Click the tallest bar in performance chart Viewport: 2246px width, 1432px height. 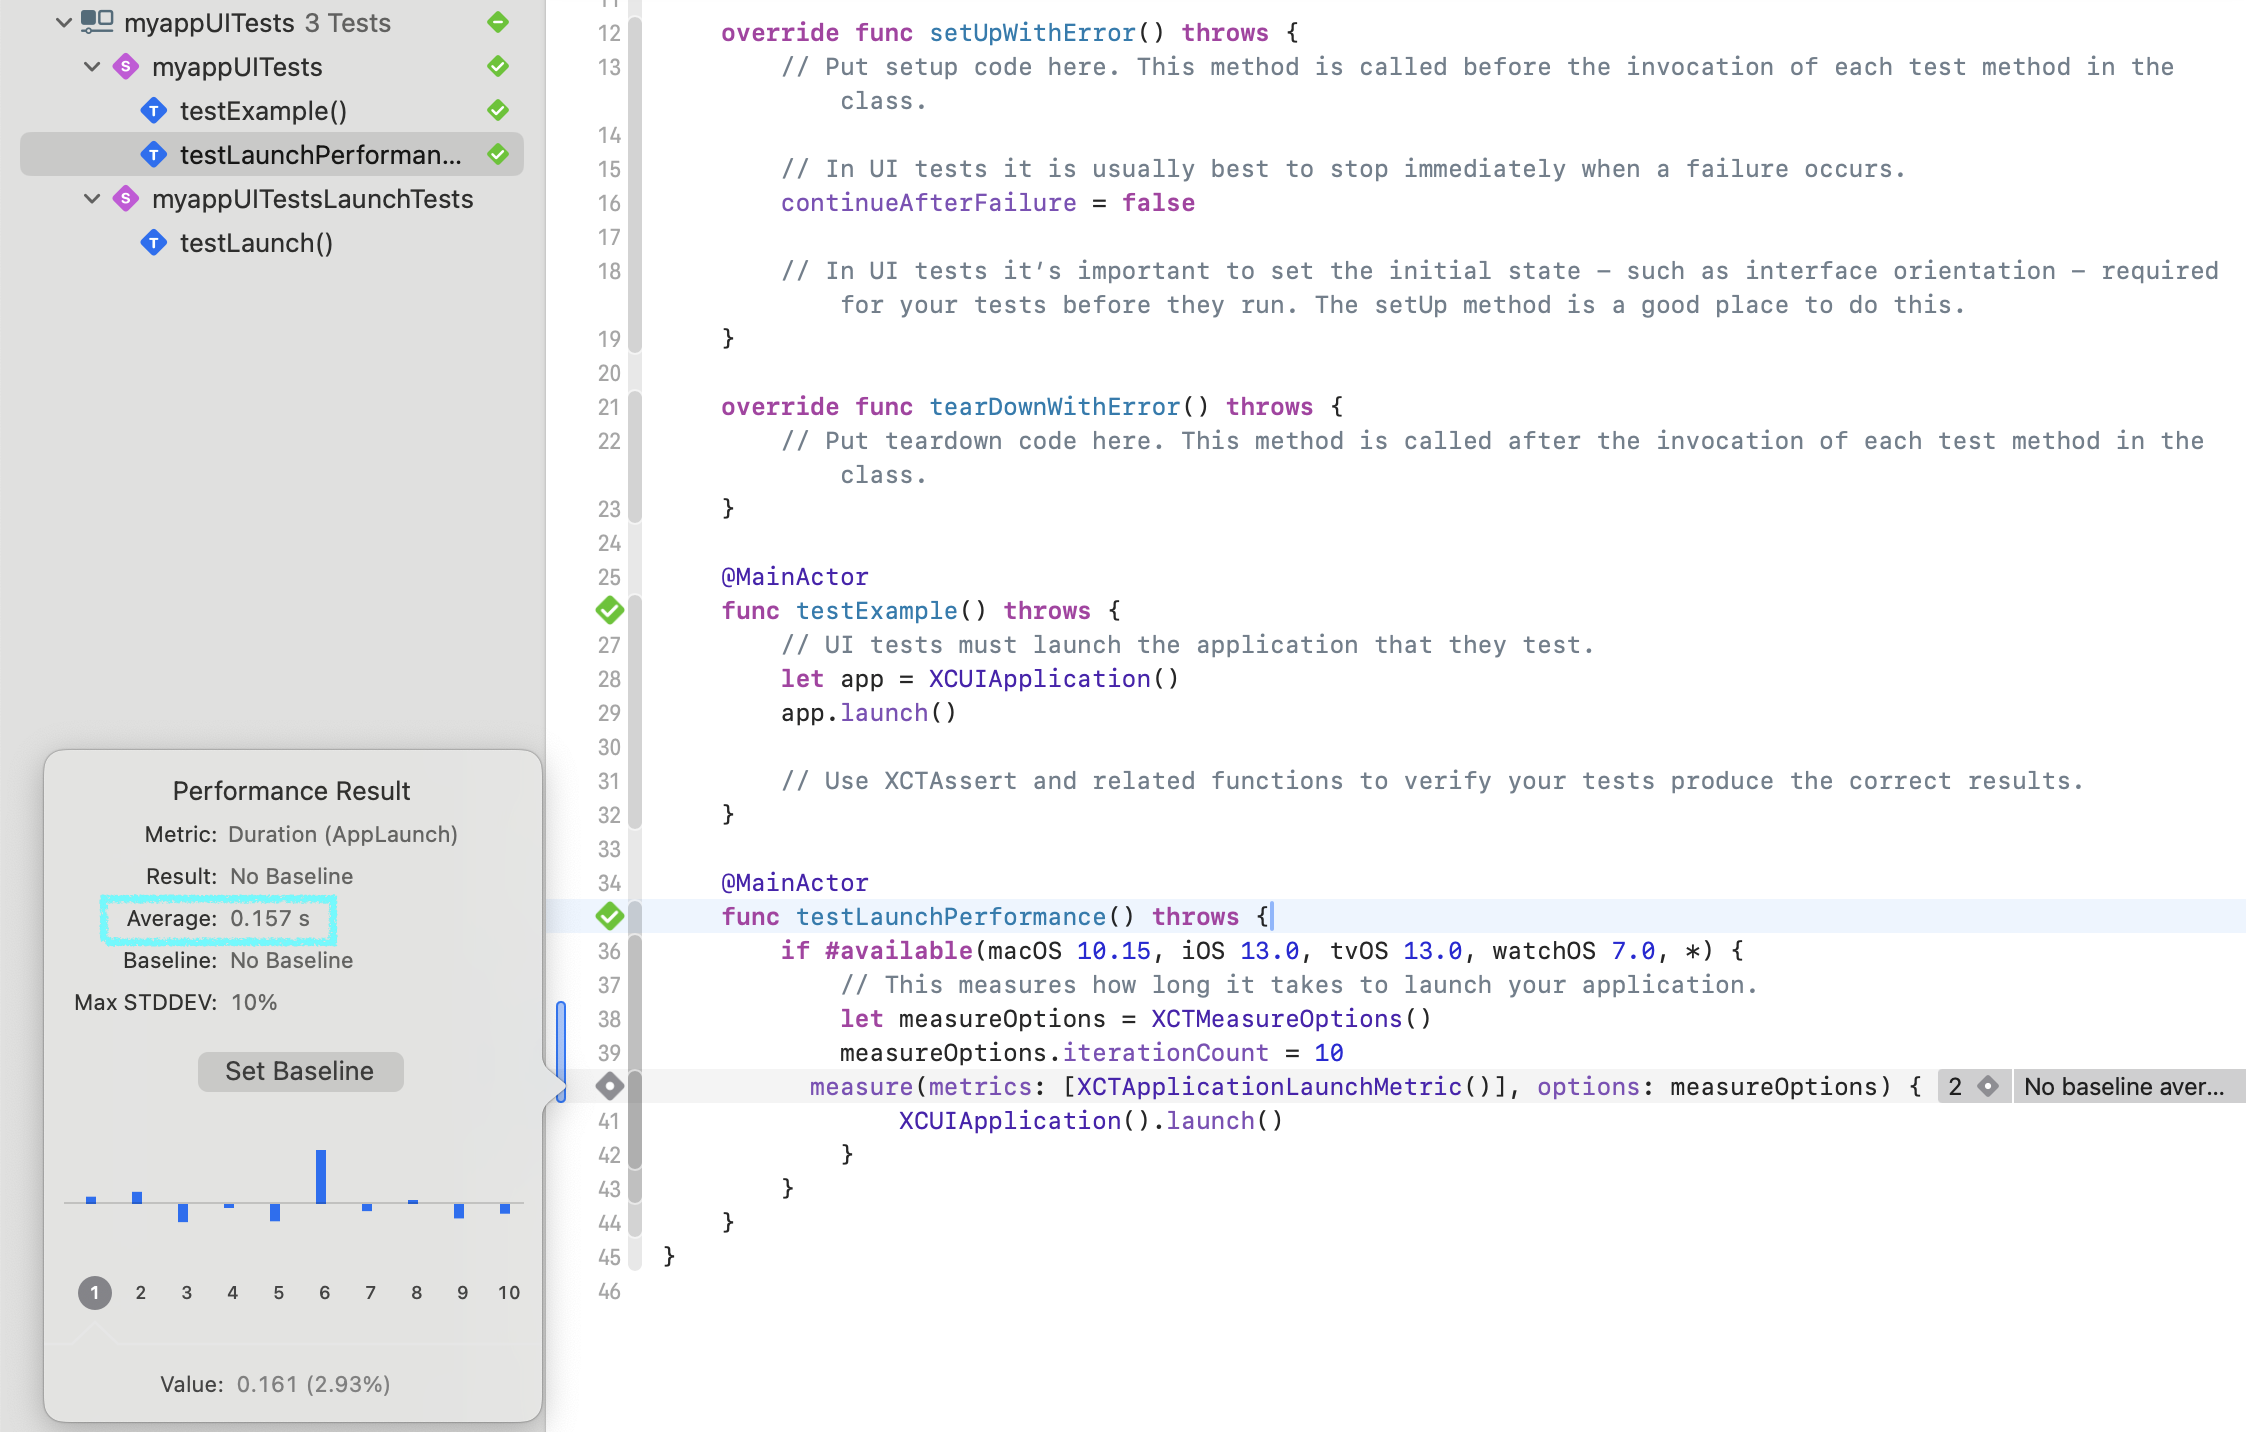tap(321, 1176)
